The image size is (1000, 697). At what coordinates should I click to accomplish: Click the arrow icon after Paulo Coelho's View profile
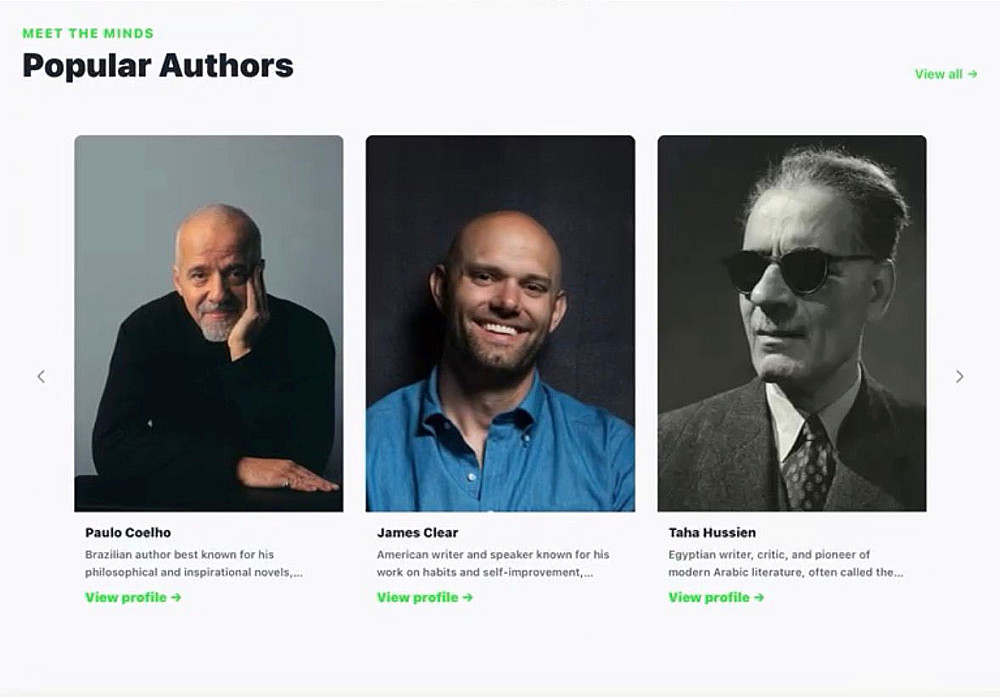[x=176, y=598]
